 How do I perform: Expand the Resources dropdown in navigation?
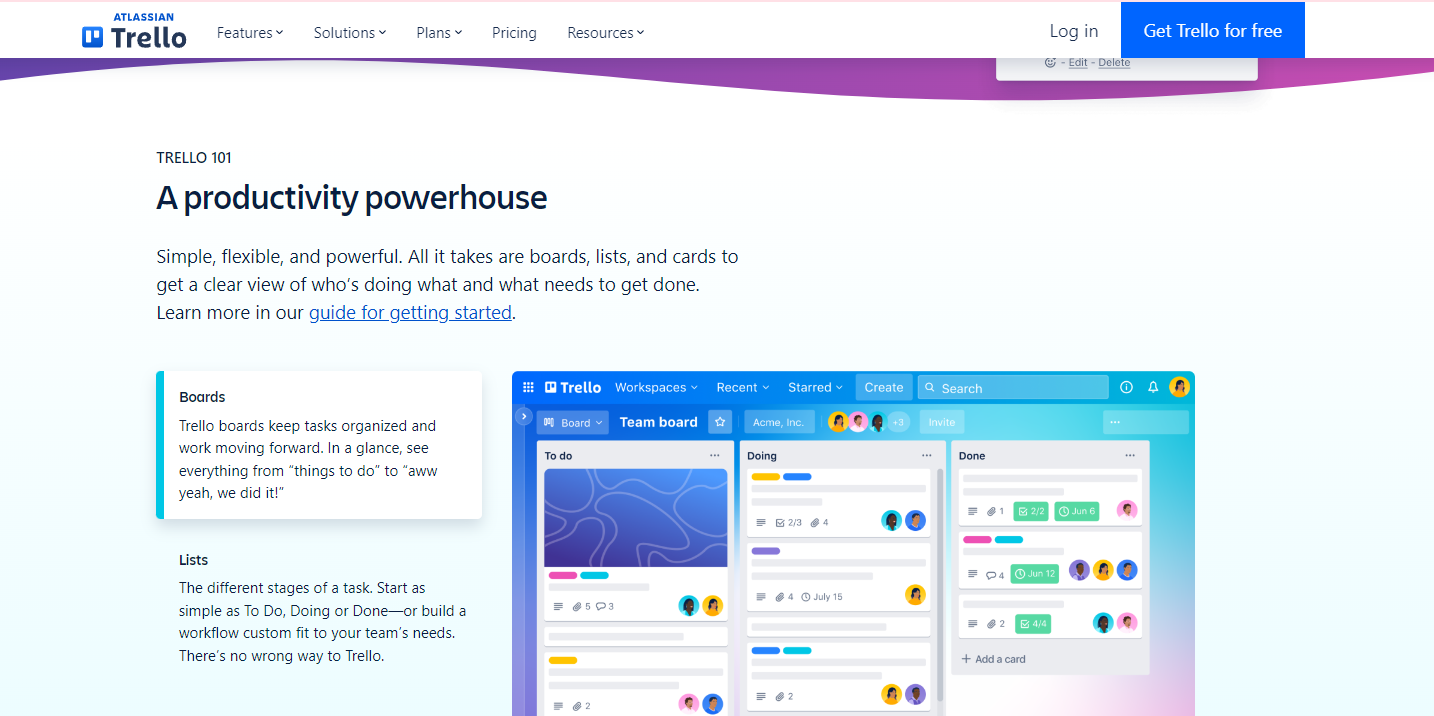coord(606,32)
